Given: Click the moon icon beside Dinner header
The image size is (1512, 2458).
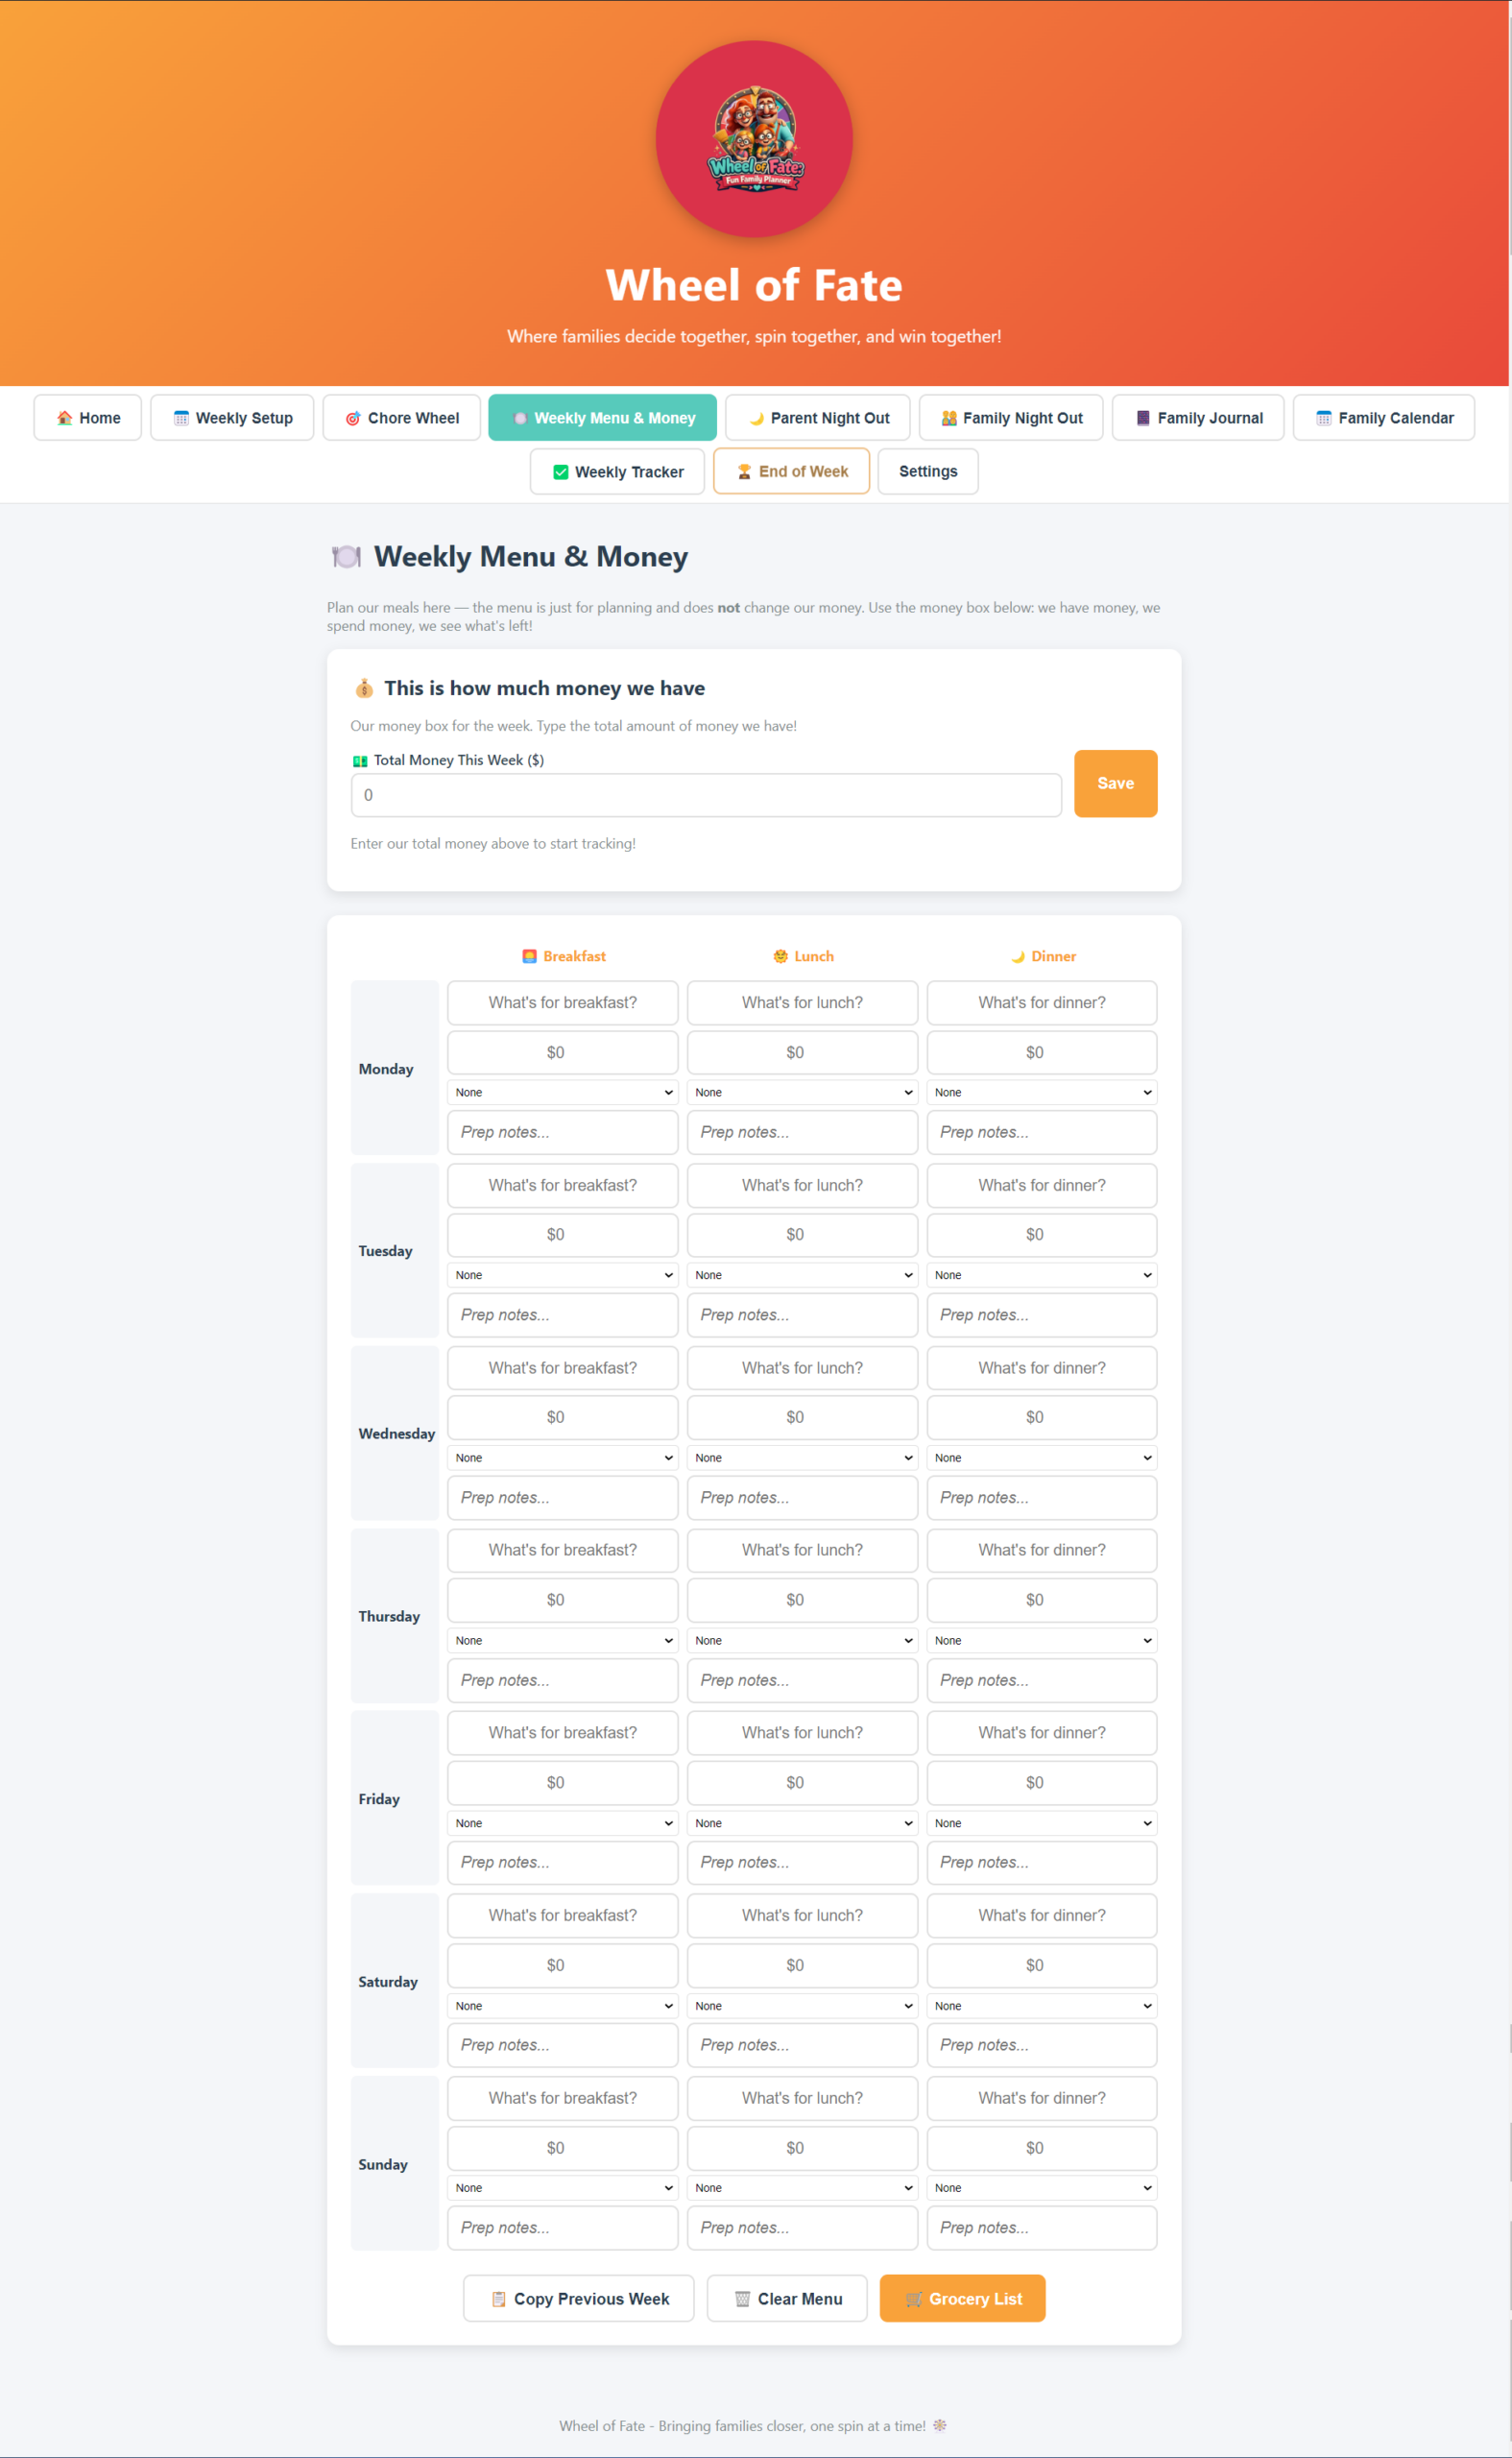Looking at the screenshot, I should click(x=1018, y=957).
